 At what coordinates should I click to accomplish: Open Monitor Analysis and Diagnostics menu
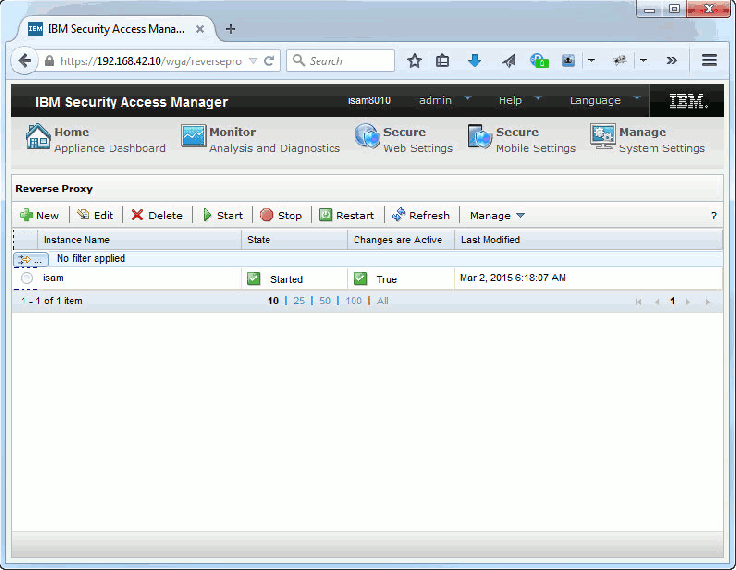[x=260, y=139]
